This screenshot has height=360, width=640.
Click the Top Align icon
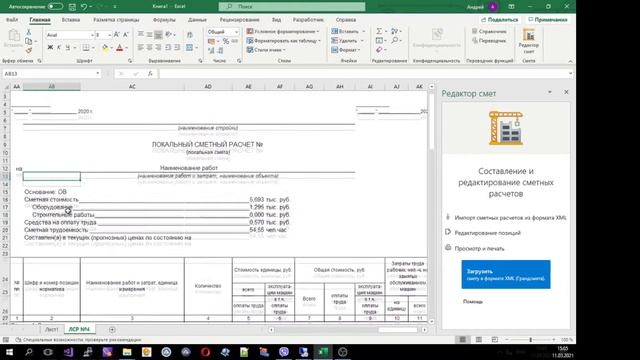click(x=141, y=35)
